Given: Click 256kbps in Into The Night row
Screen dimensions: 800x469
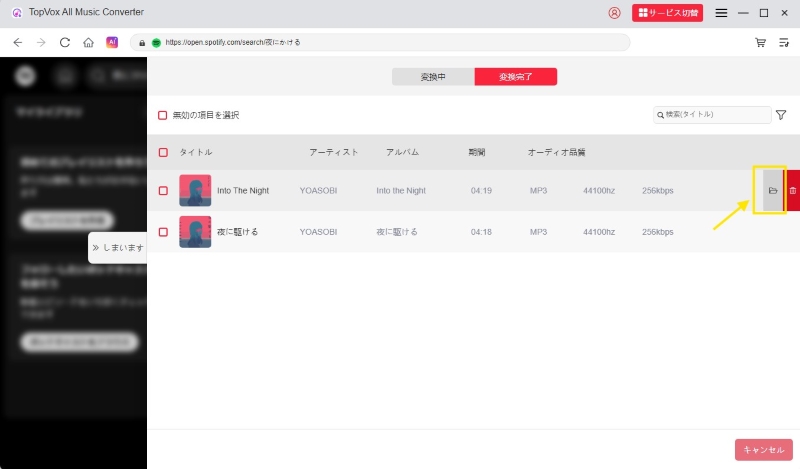Looking at the screenshot, I should (658, 190).
